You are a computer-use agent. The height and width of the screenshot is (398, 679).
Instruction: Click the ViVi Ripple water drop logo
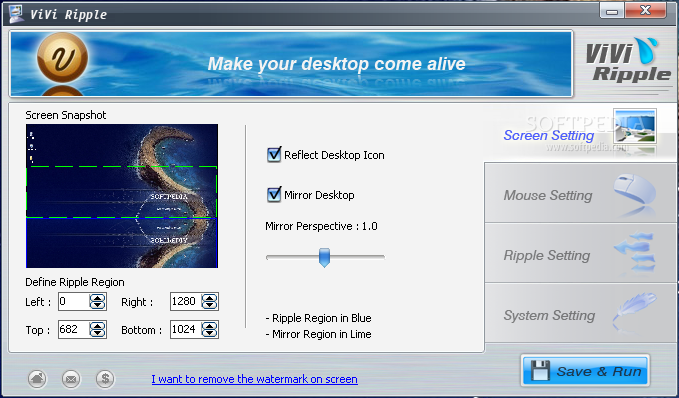tap(628, 61)
